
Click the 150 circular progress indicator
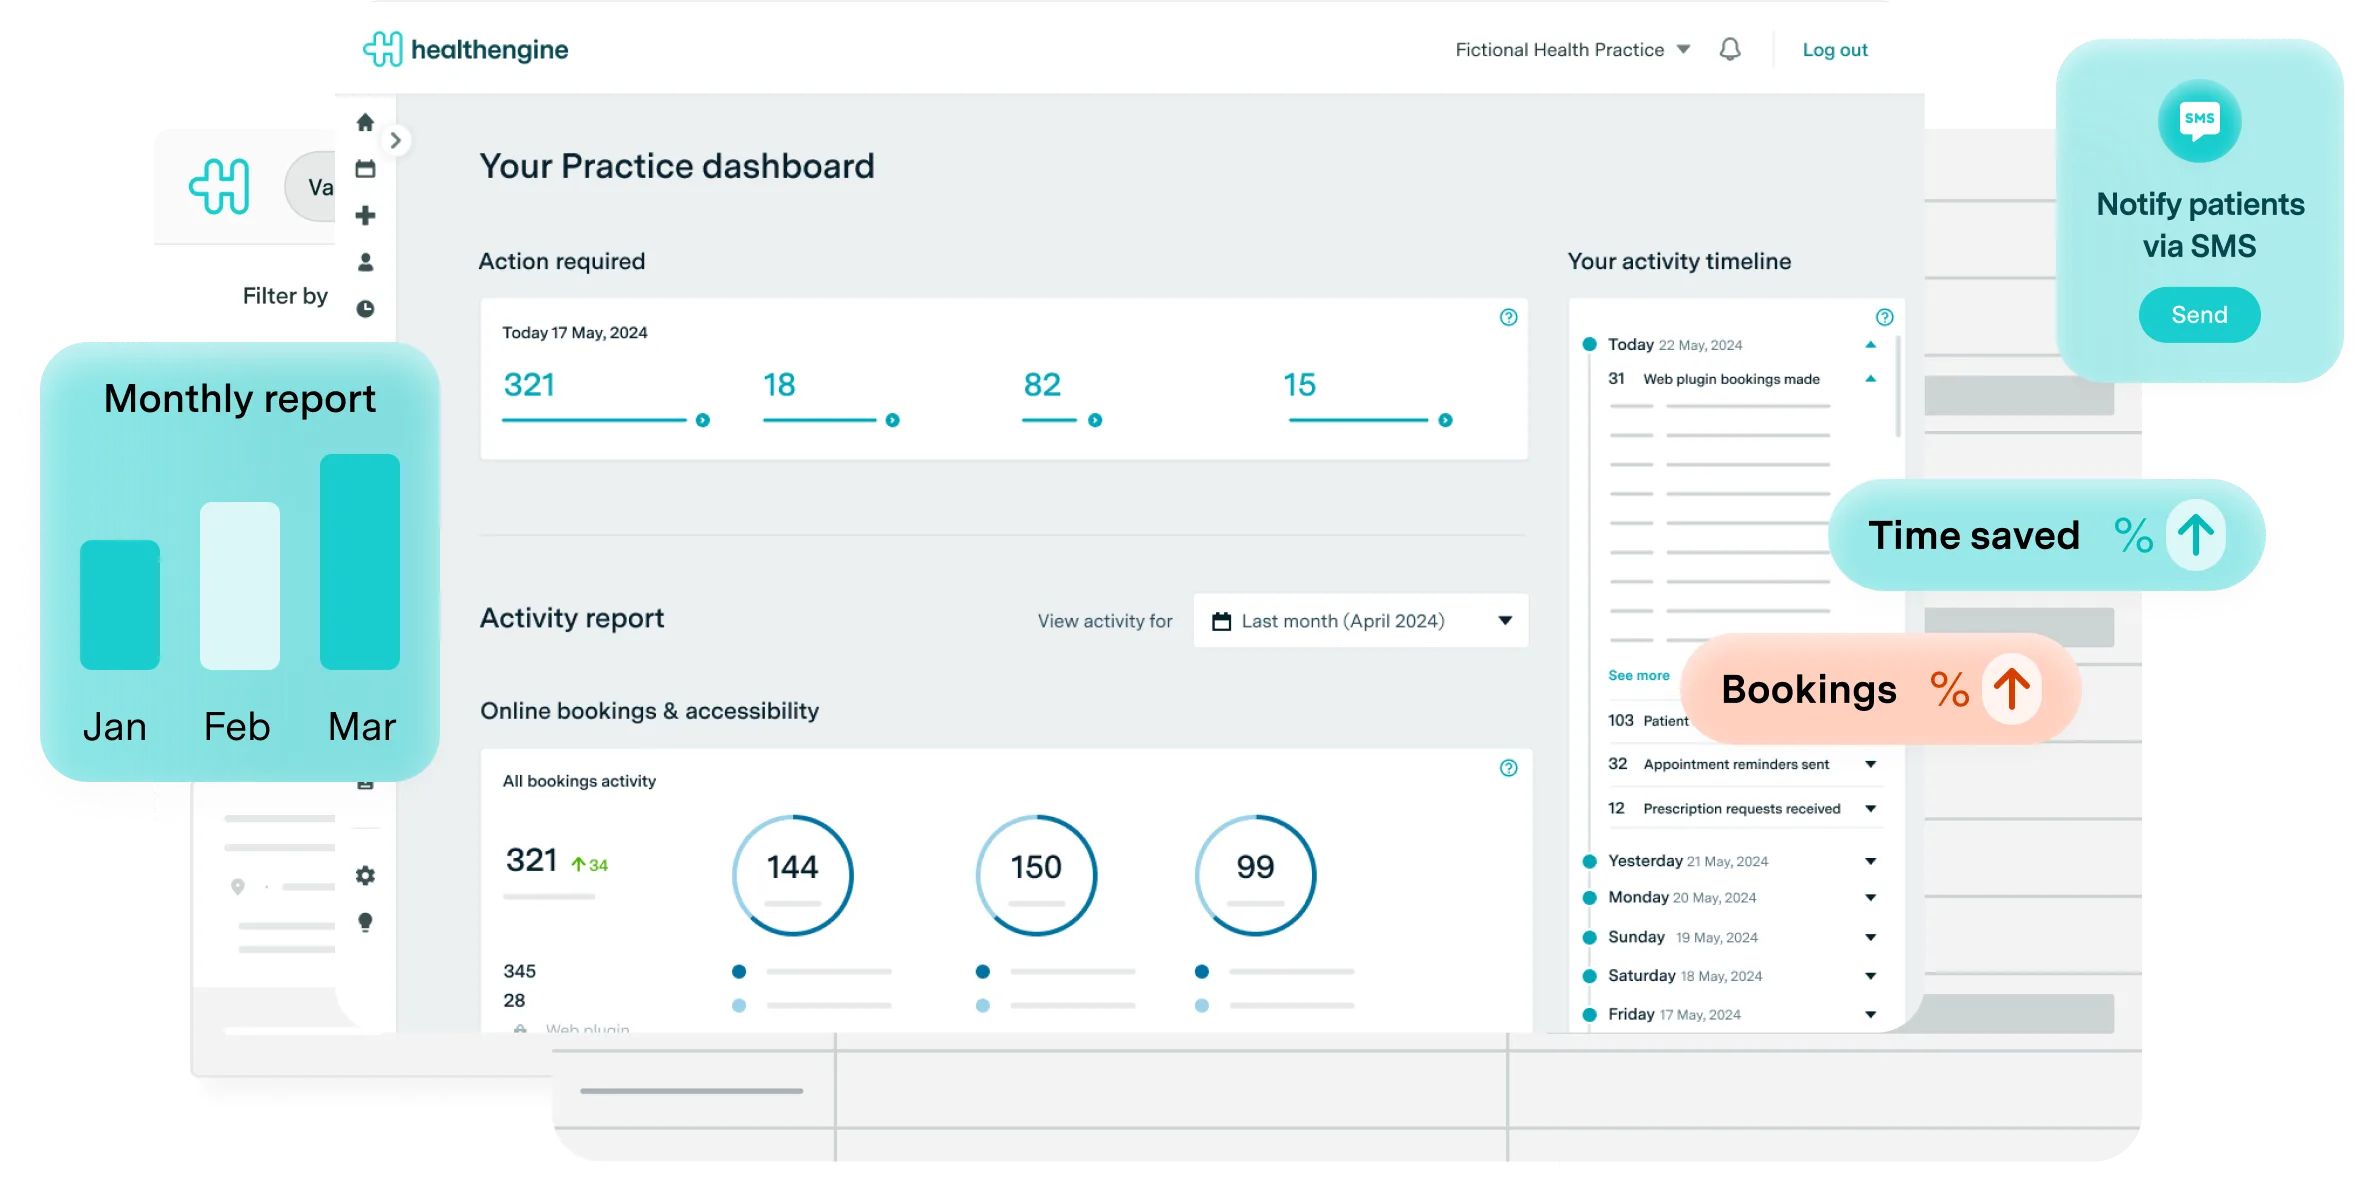pos(1036,875)
